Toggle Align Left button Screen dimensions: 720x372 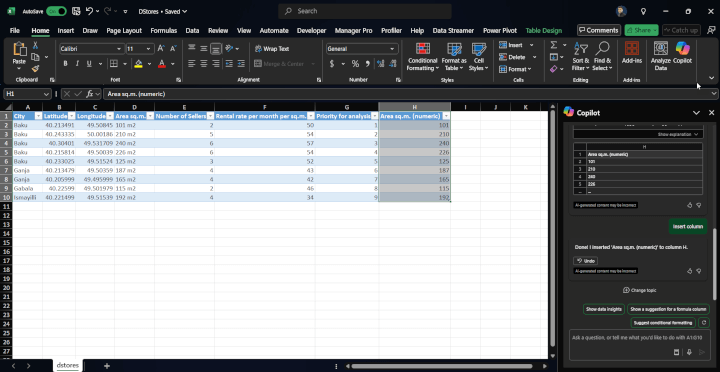(x=192, y=64)
